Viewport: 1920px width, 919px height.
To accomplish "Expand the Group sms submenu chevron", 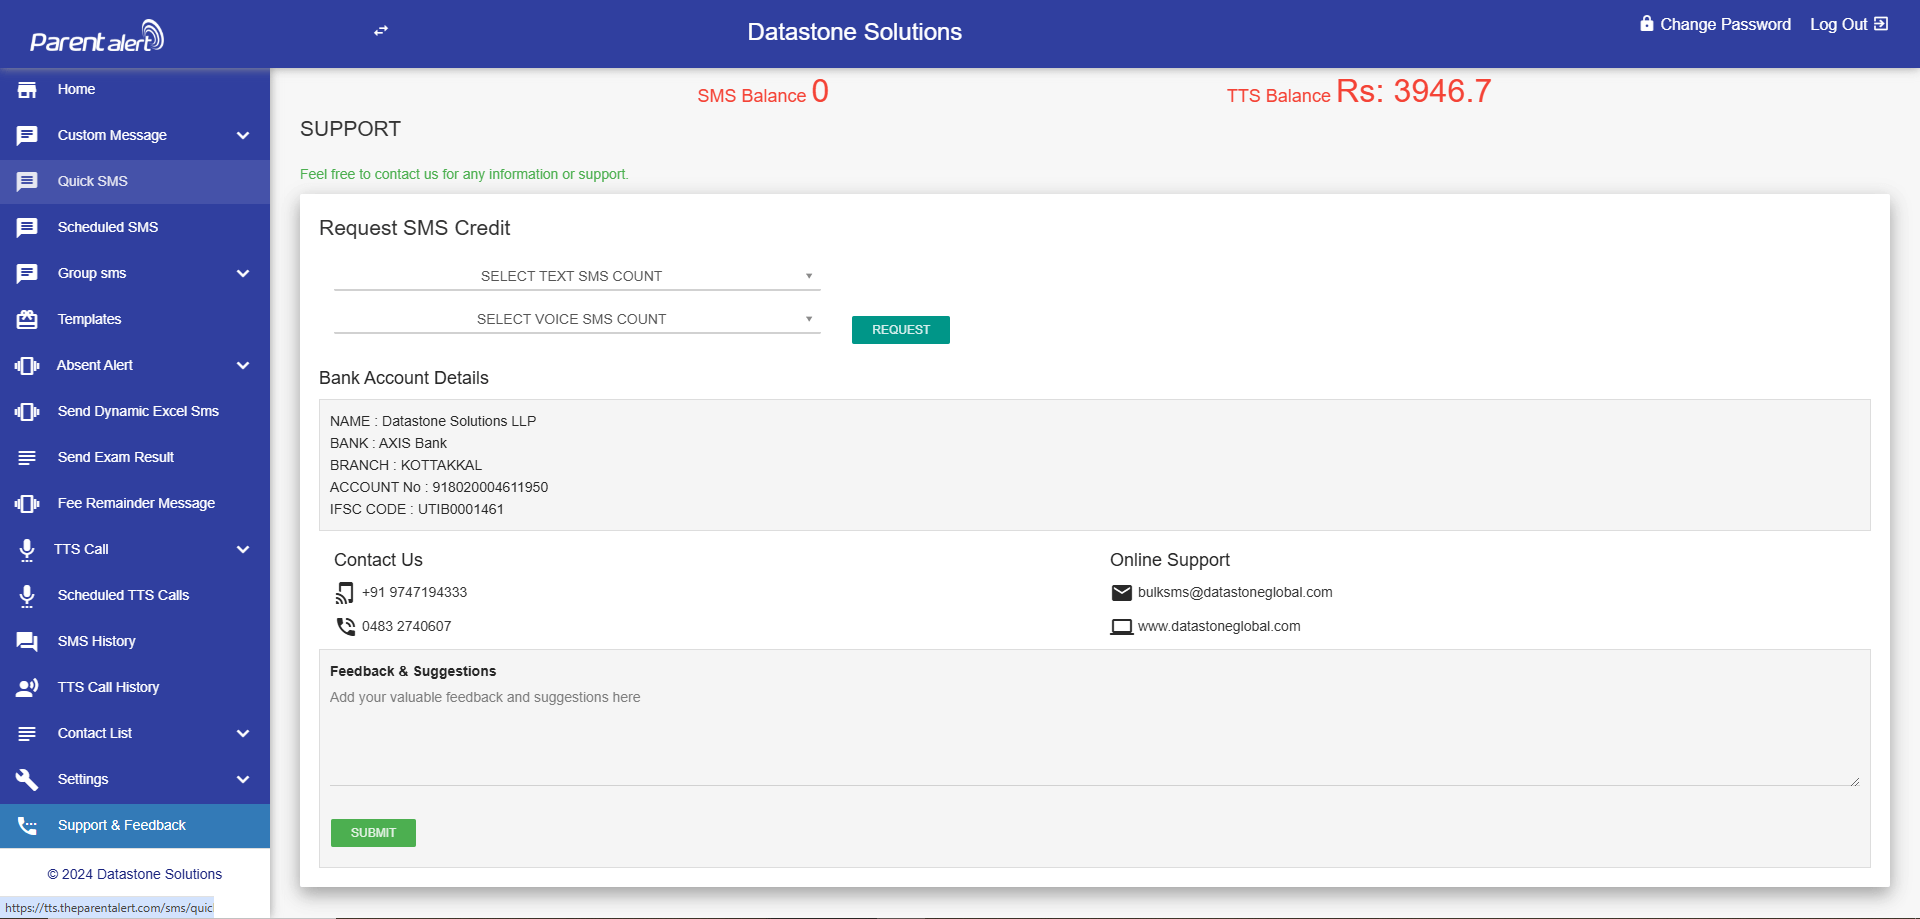I will pyautogui.click(x=243, y=274).
